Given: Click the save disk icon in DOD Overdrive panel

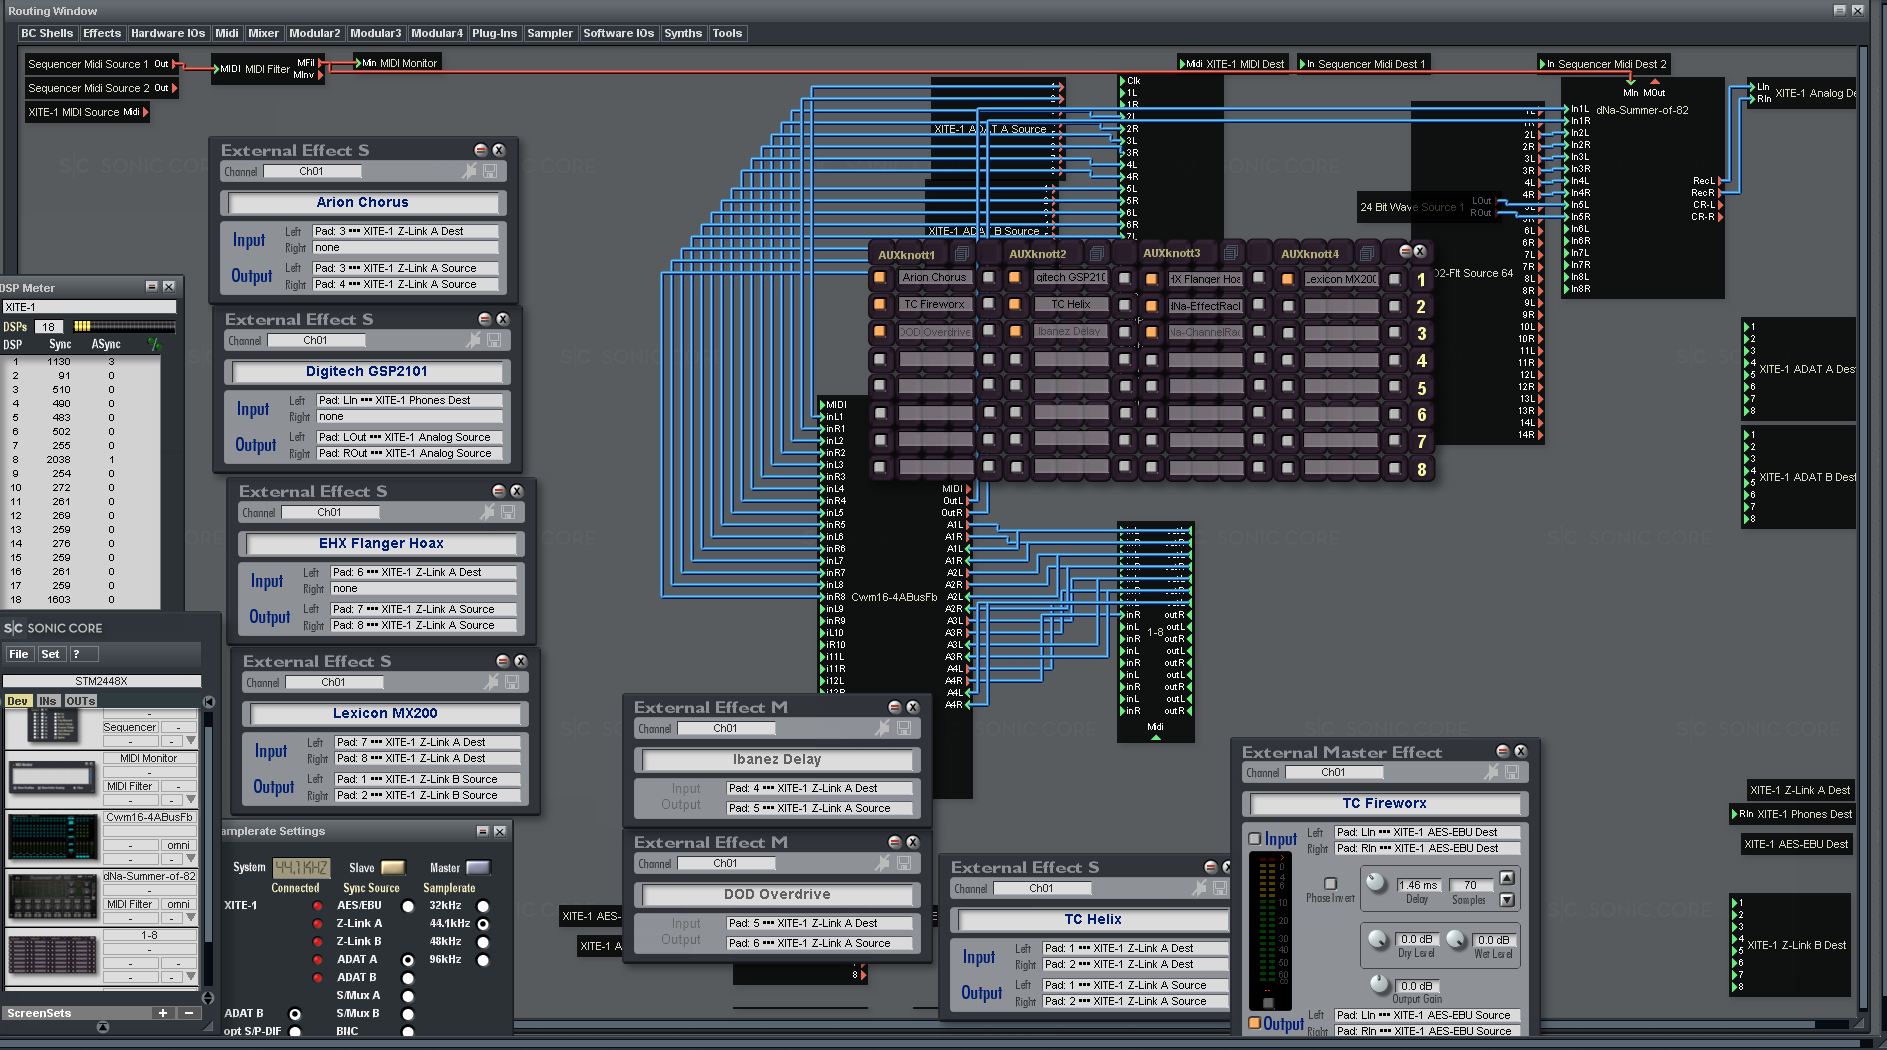Looking at the screenshot, I should point(904,863).
